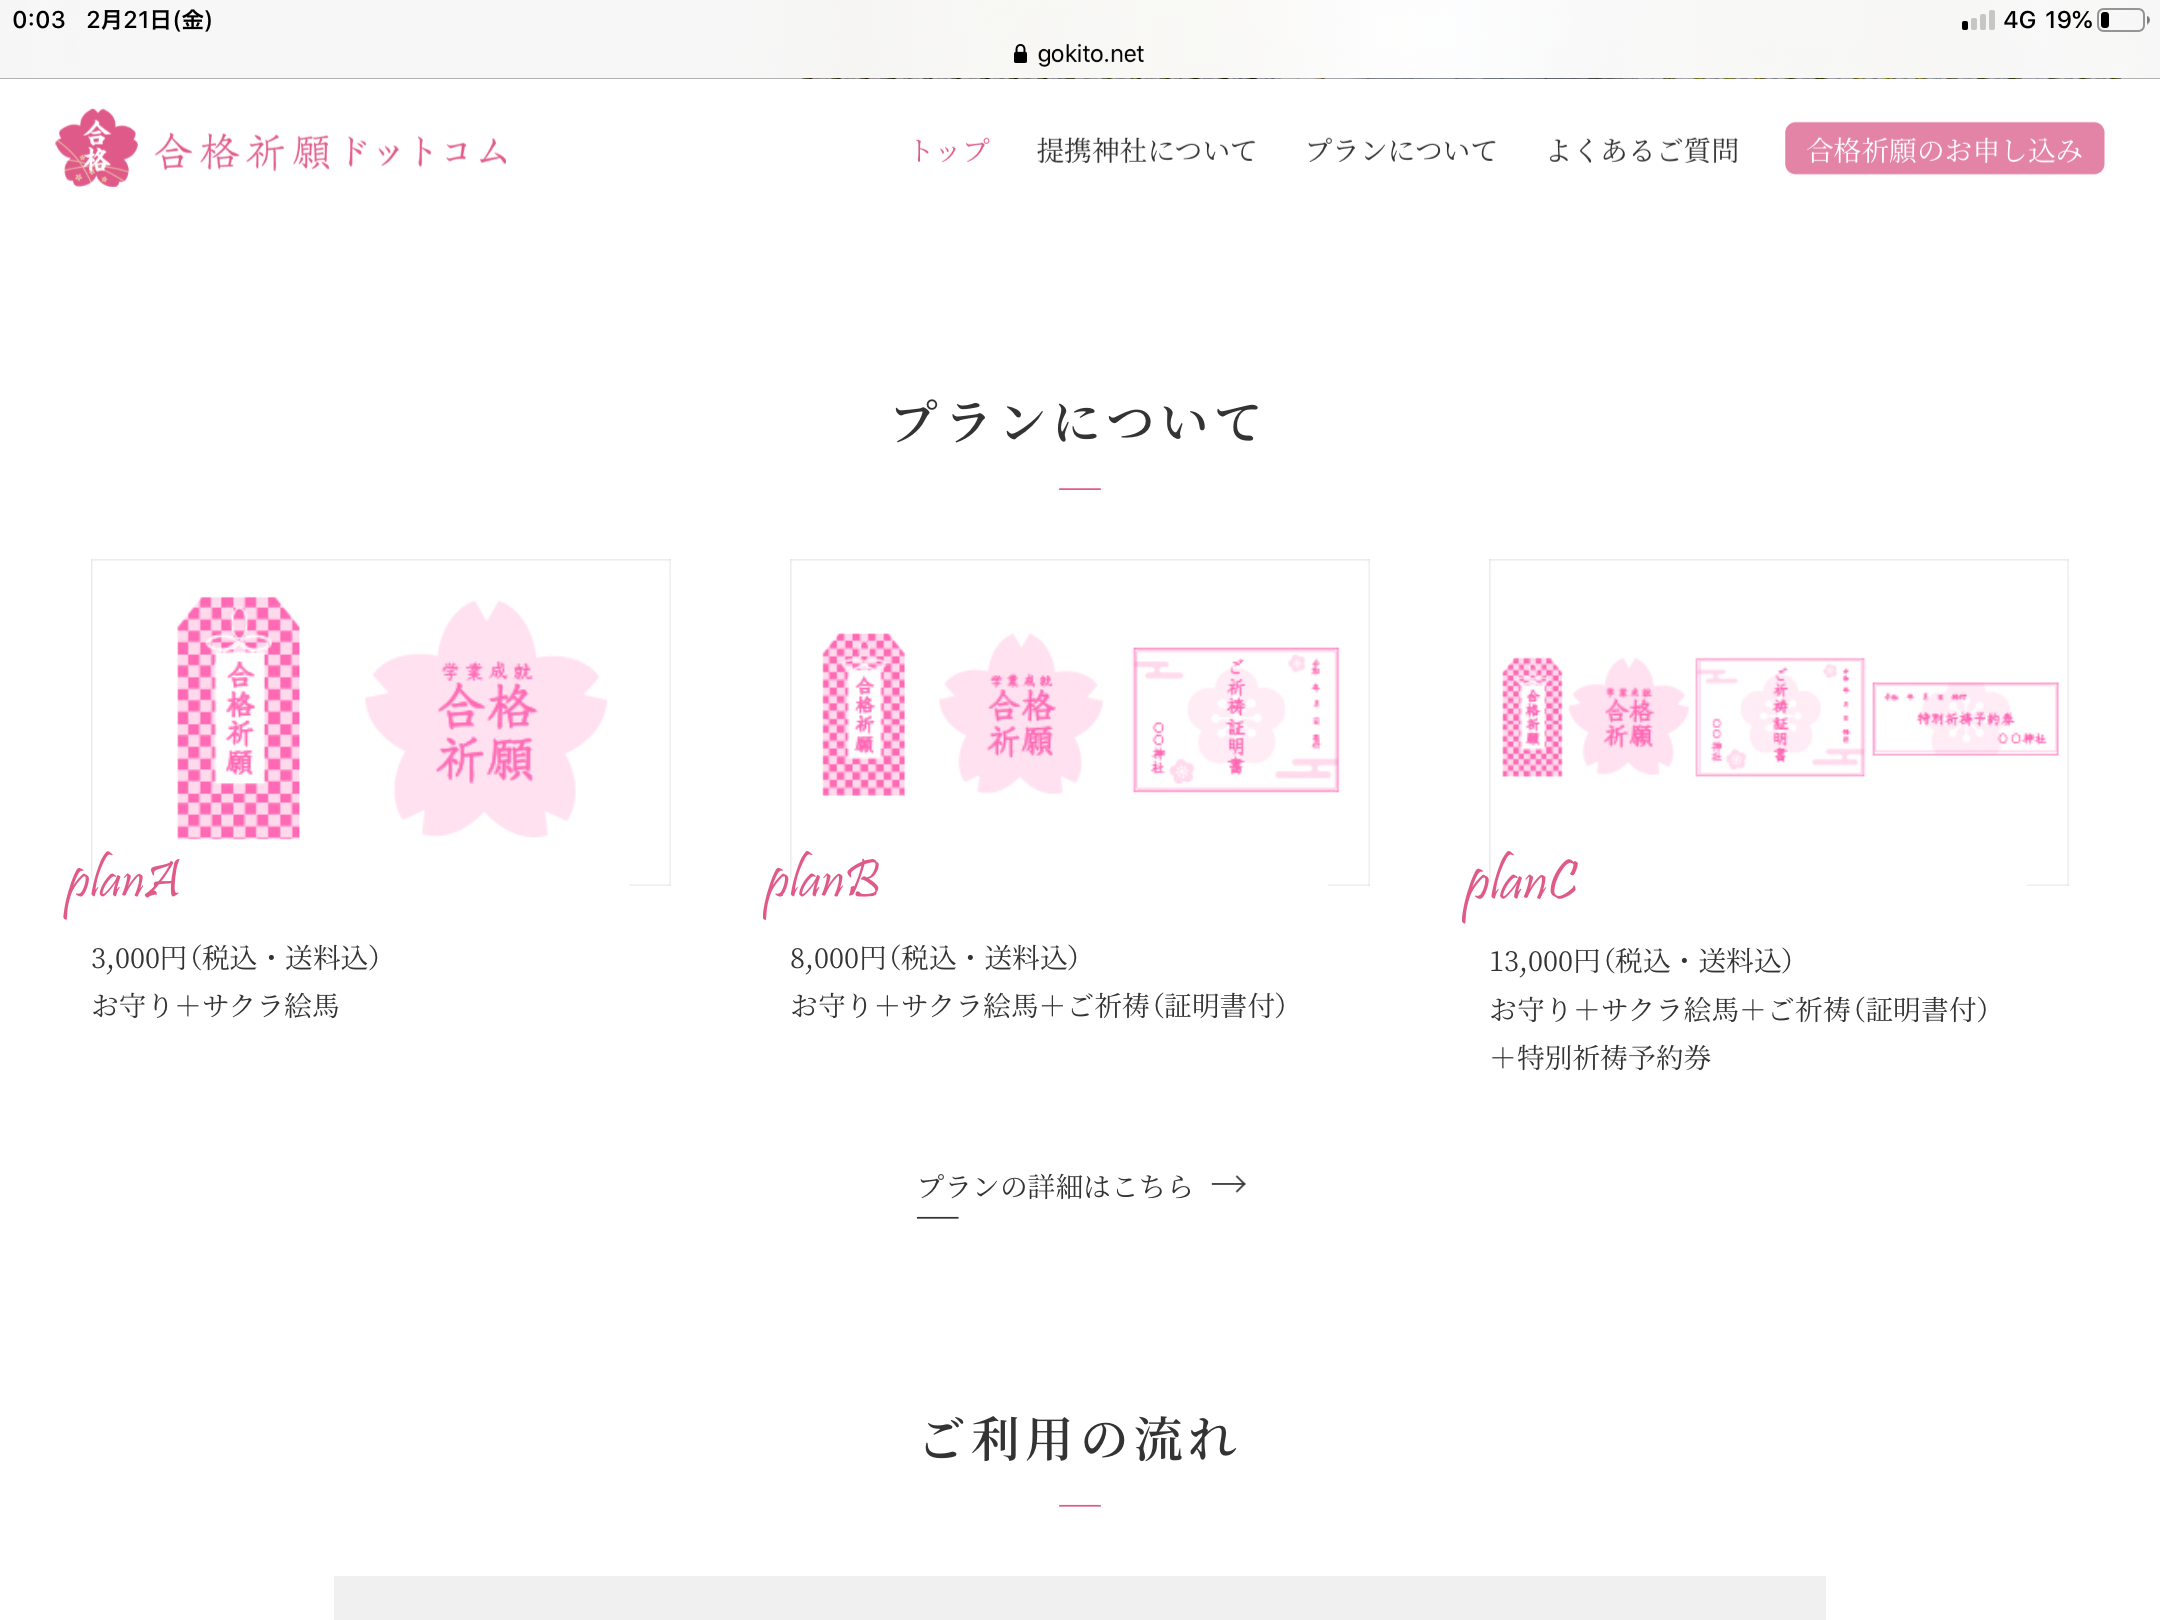The height and width of the screenshot is (1620, 2160).
Task: Tap the battery icon in status bar
Action: tap(2122, 20)
